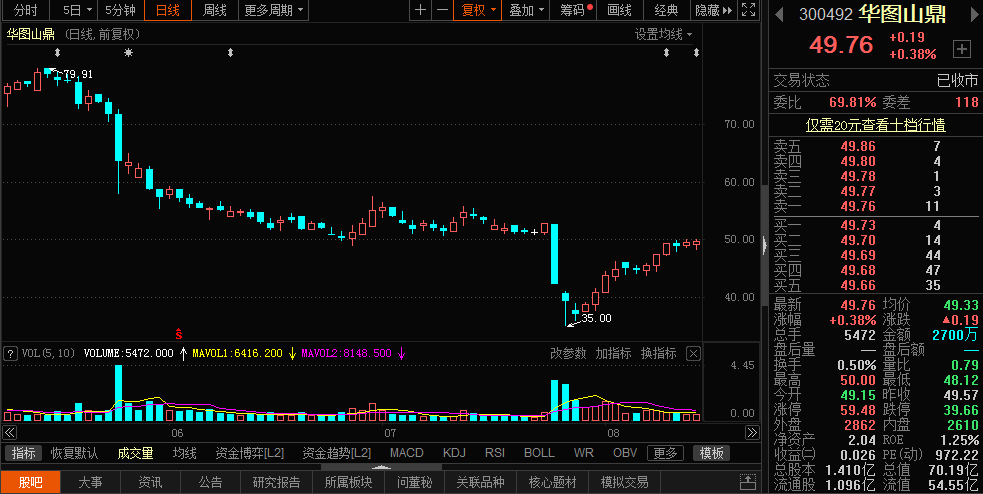The height and width of the screenshot is (494, 983).
Task: Expand the bottom panel handle
Action: (381, 467)
